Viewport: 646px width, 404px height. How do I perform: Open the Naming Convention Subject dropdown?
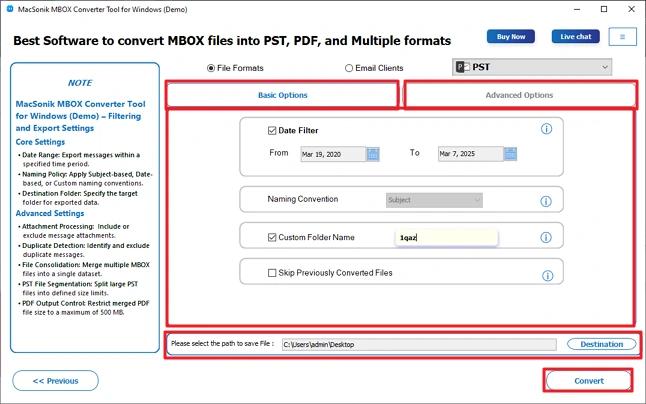434,200
